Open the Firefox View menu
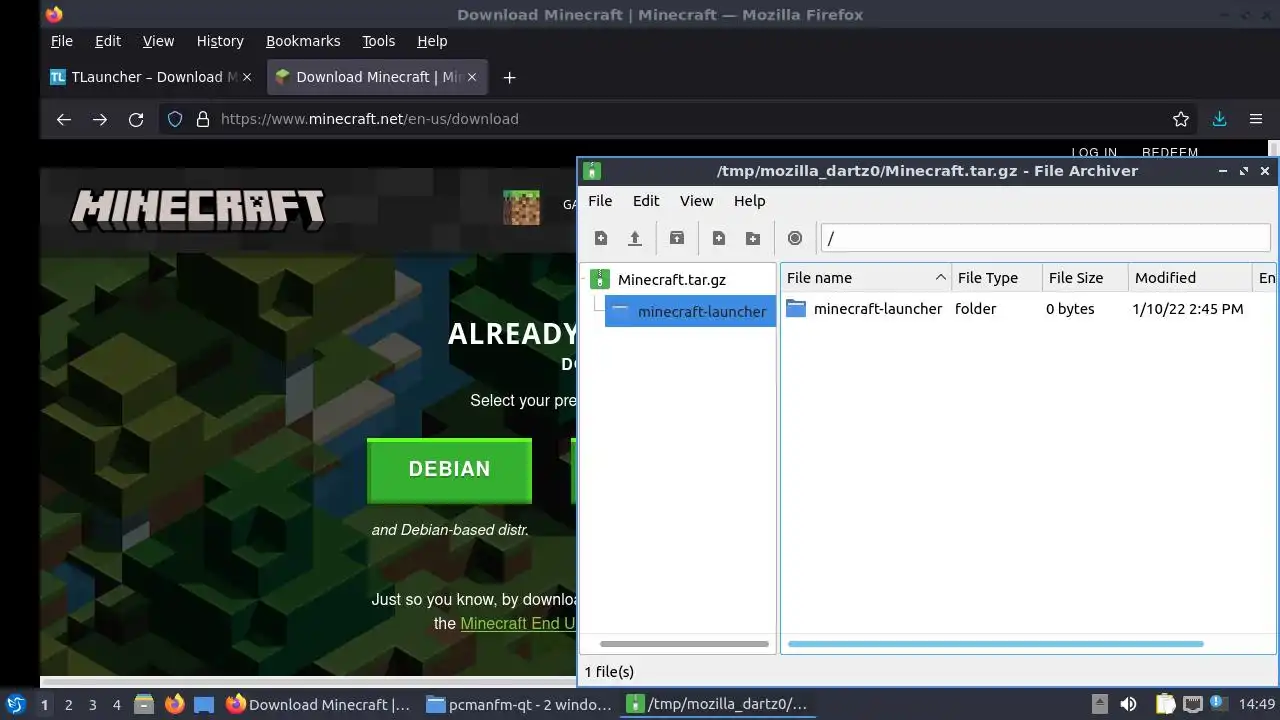Image resolution: width=1280 pixels, height=720 pixels. coord(158,41)
